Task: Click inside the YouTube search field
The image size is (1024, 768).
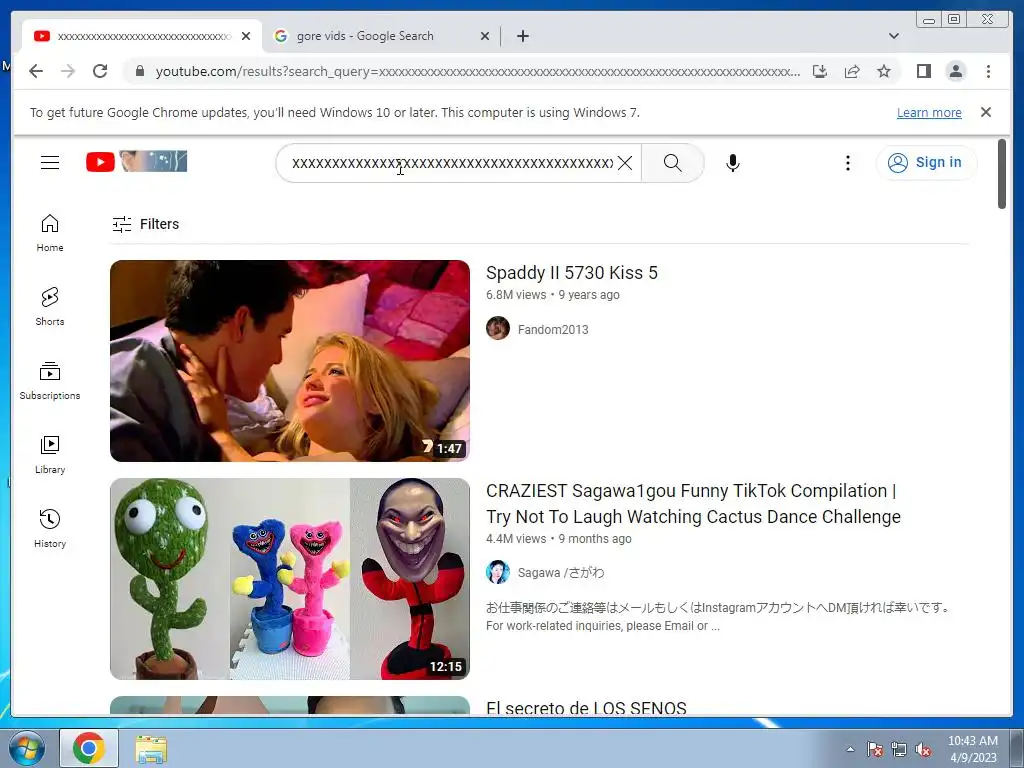Action: [452, 163]
